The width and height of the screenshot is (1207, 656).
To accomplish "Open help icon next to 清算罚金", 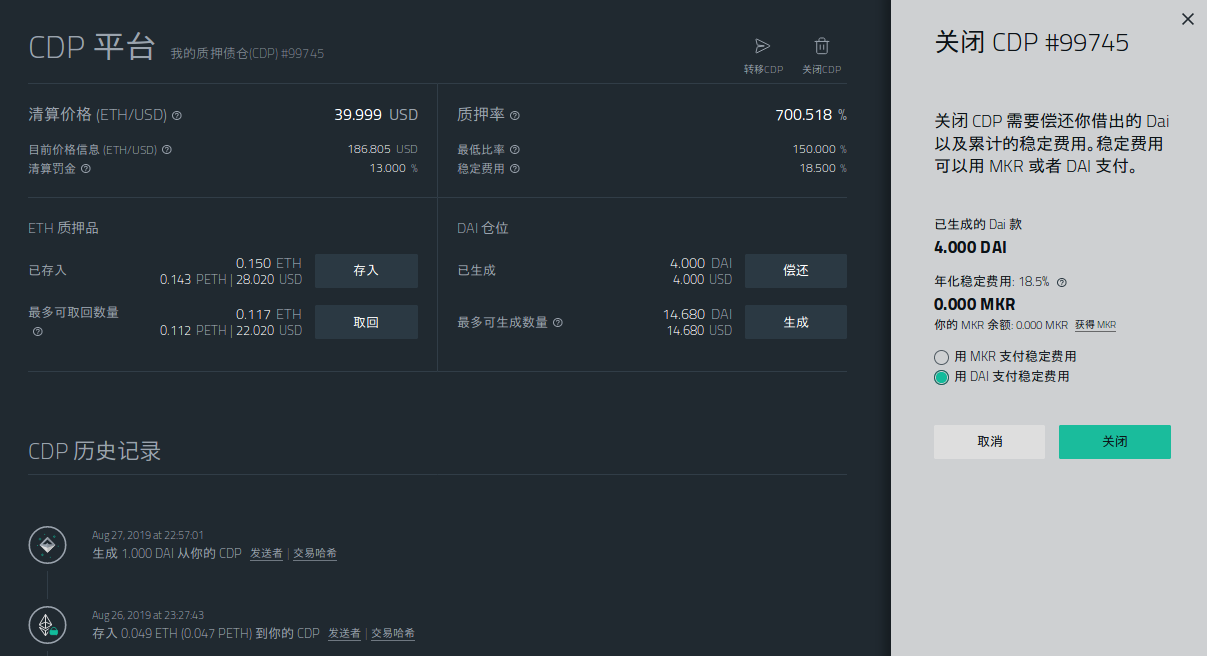I will click(85, 169).
